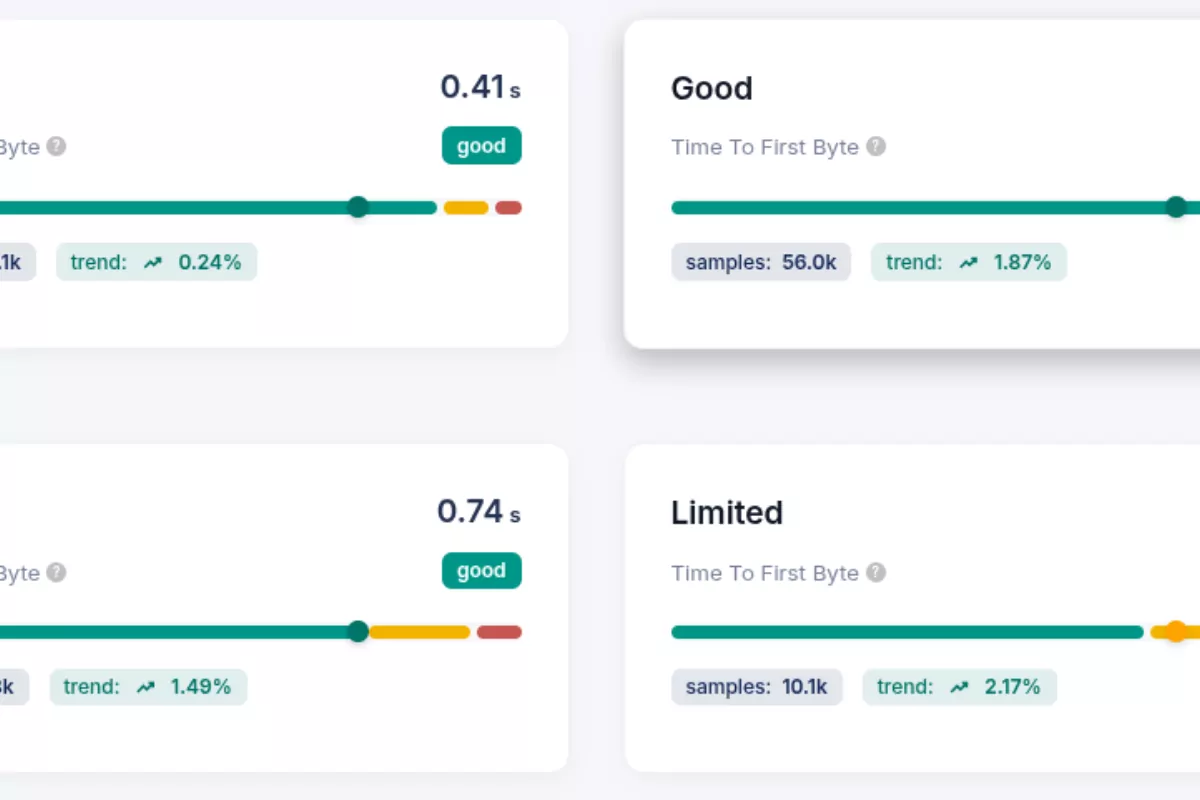Click the samples 56.0k chip on the Good card

pos(760,262)
